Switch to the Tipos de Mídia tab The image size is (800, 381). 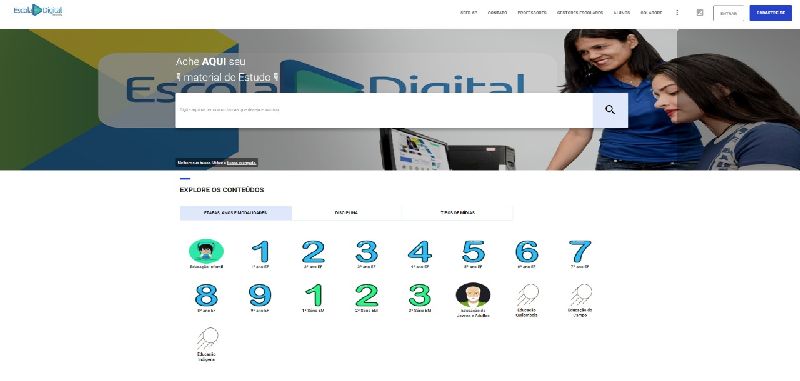[x=457, y=213]
